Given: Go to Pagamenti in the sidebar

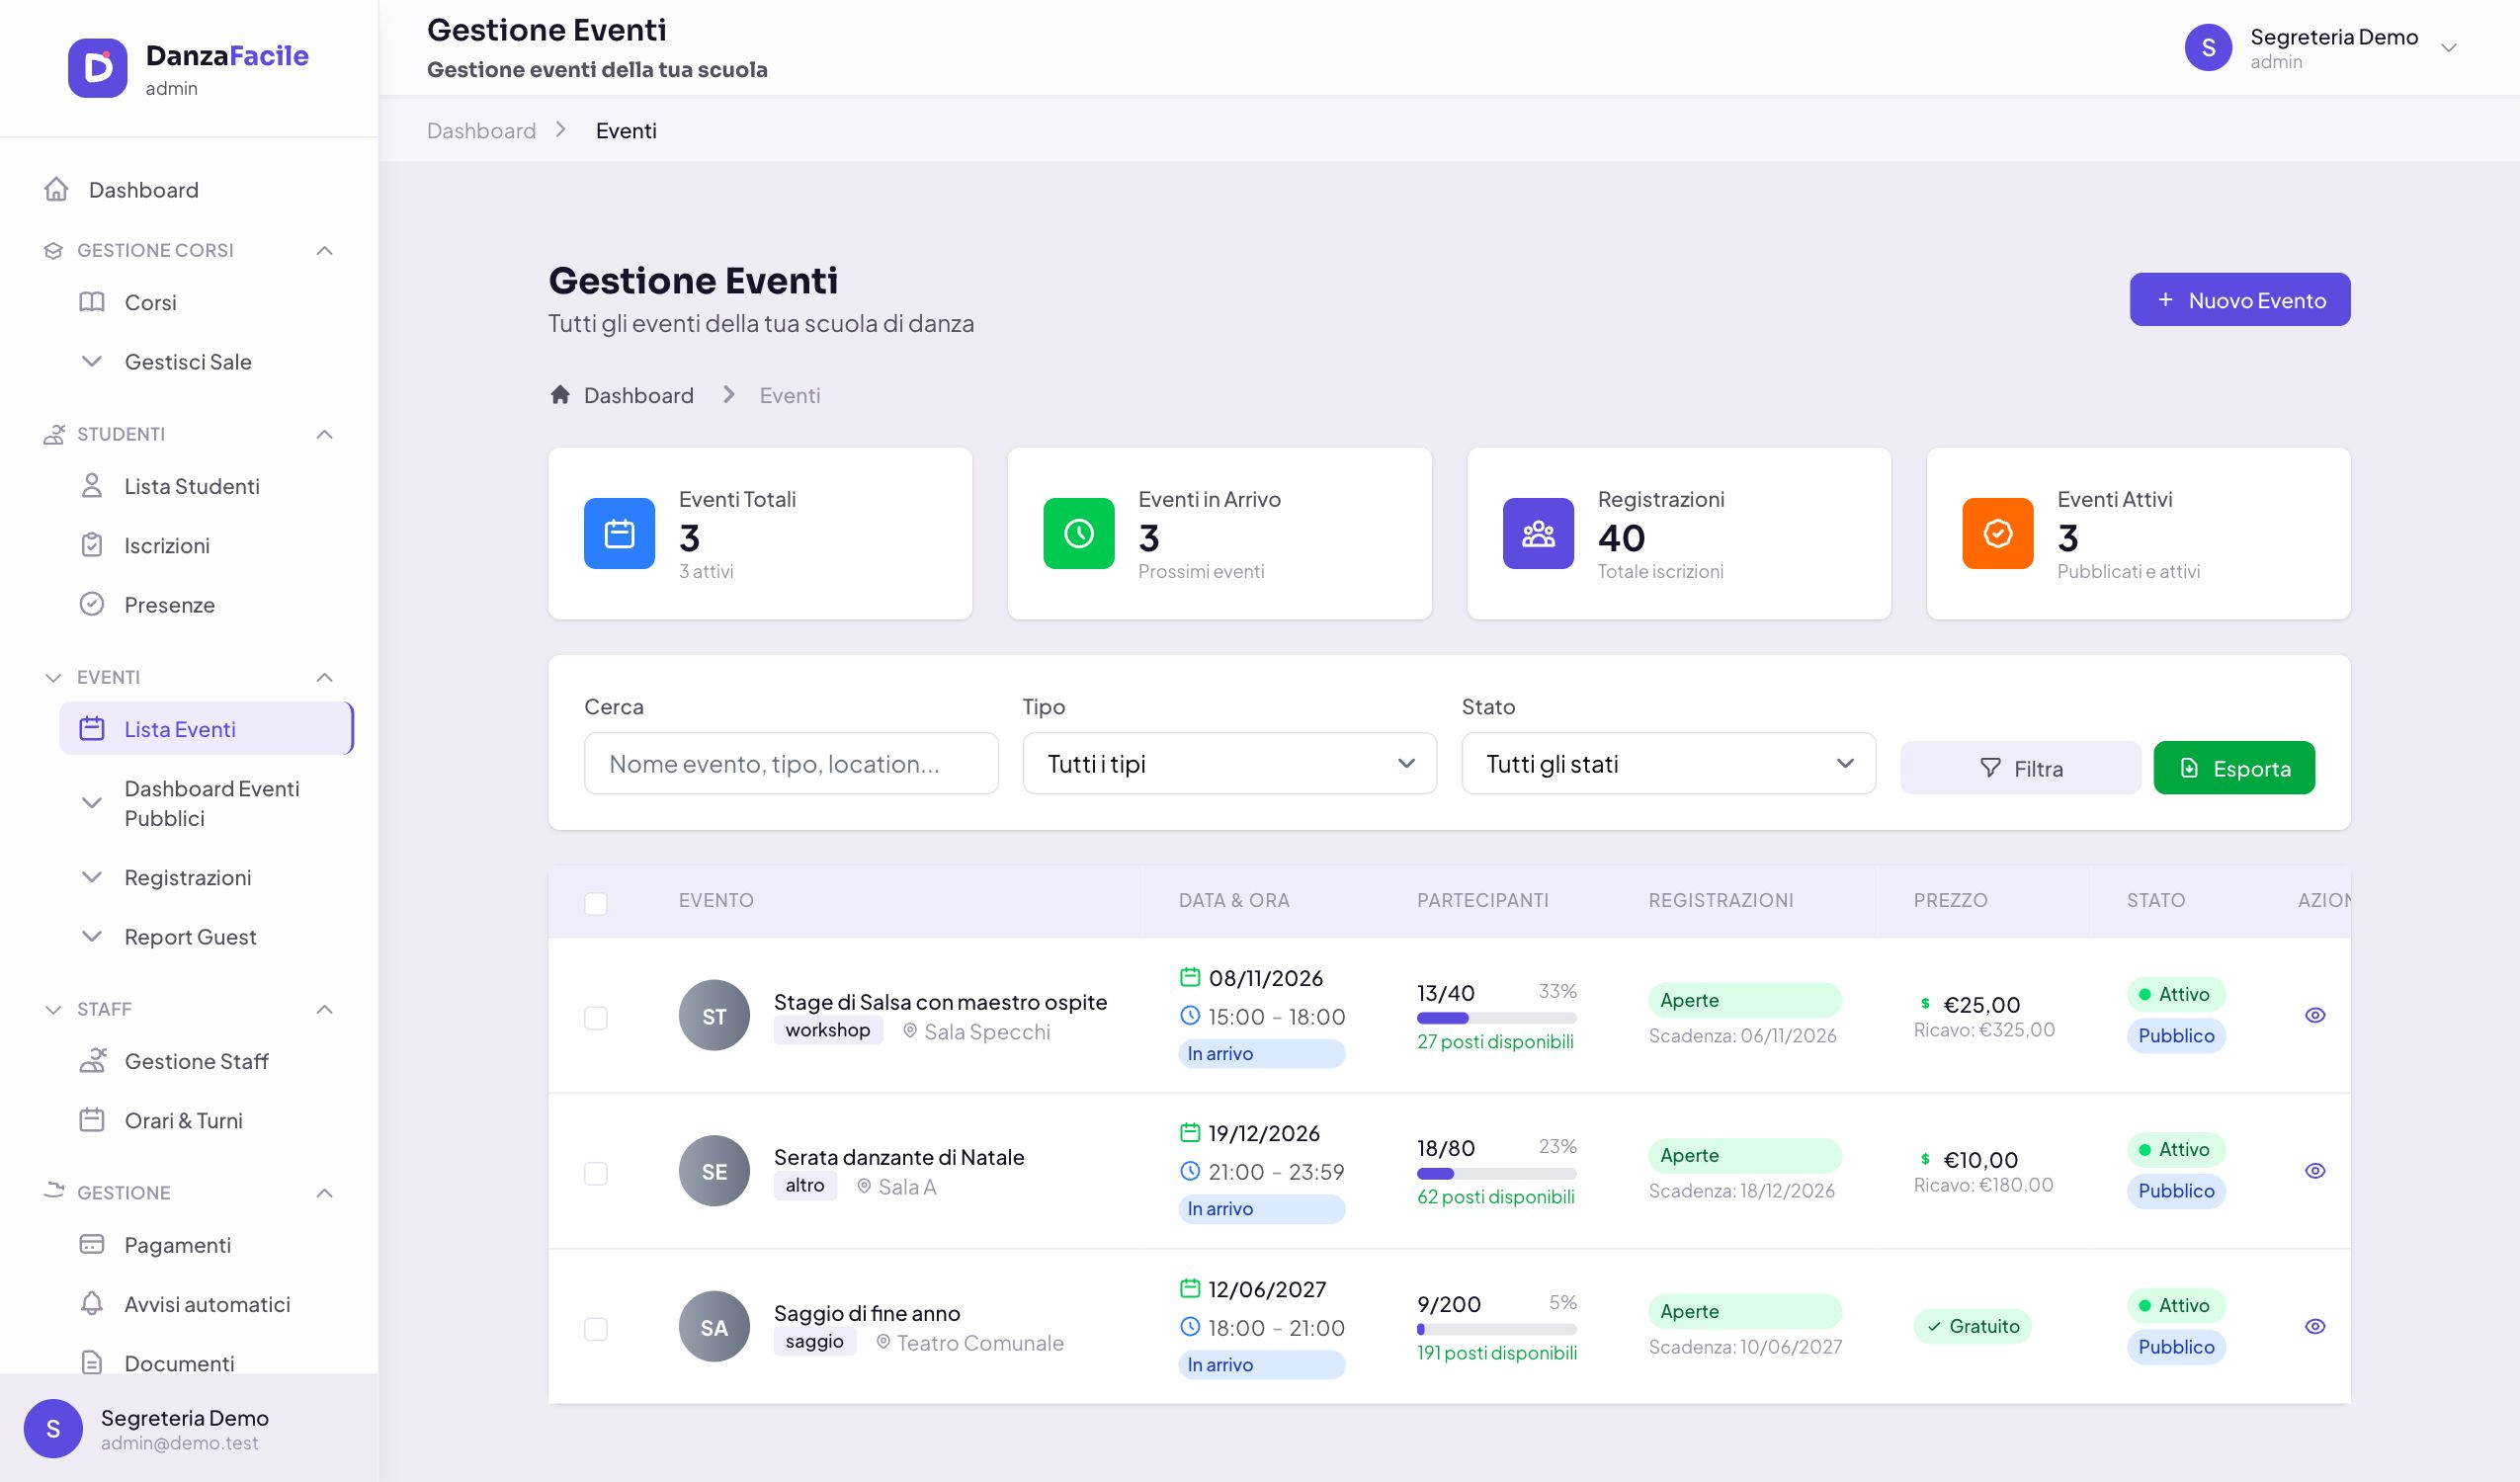Looking at the screenshot, I should pos(177,1245).
